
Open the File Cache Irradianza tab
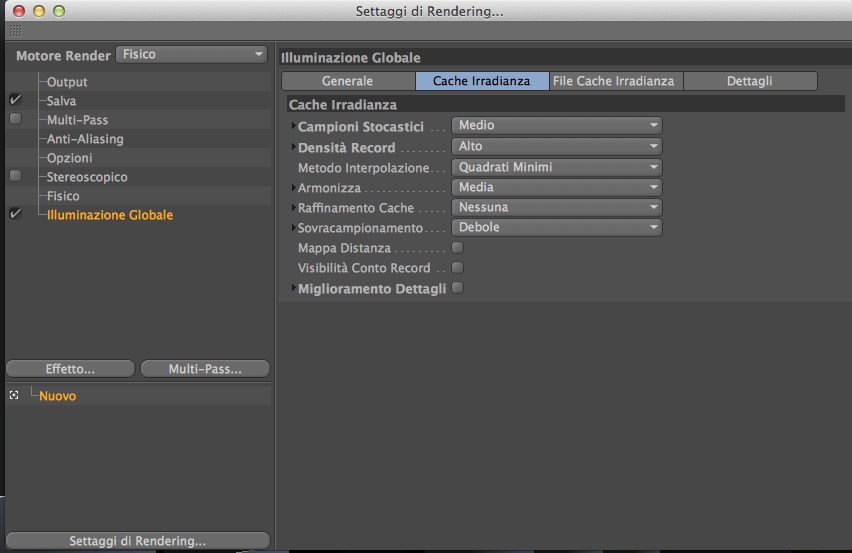(x=616, y=81)
